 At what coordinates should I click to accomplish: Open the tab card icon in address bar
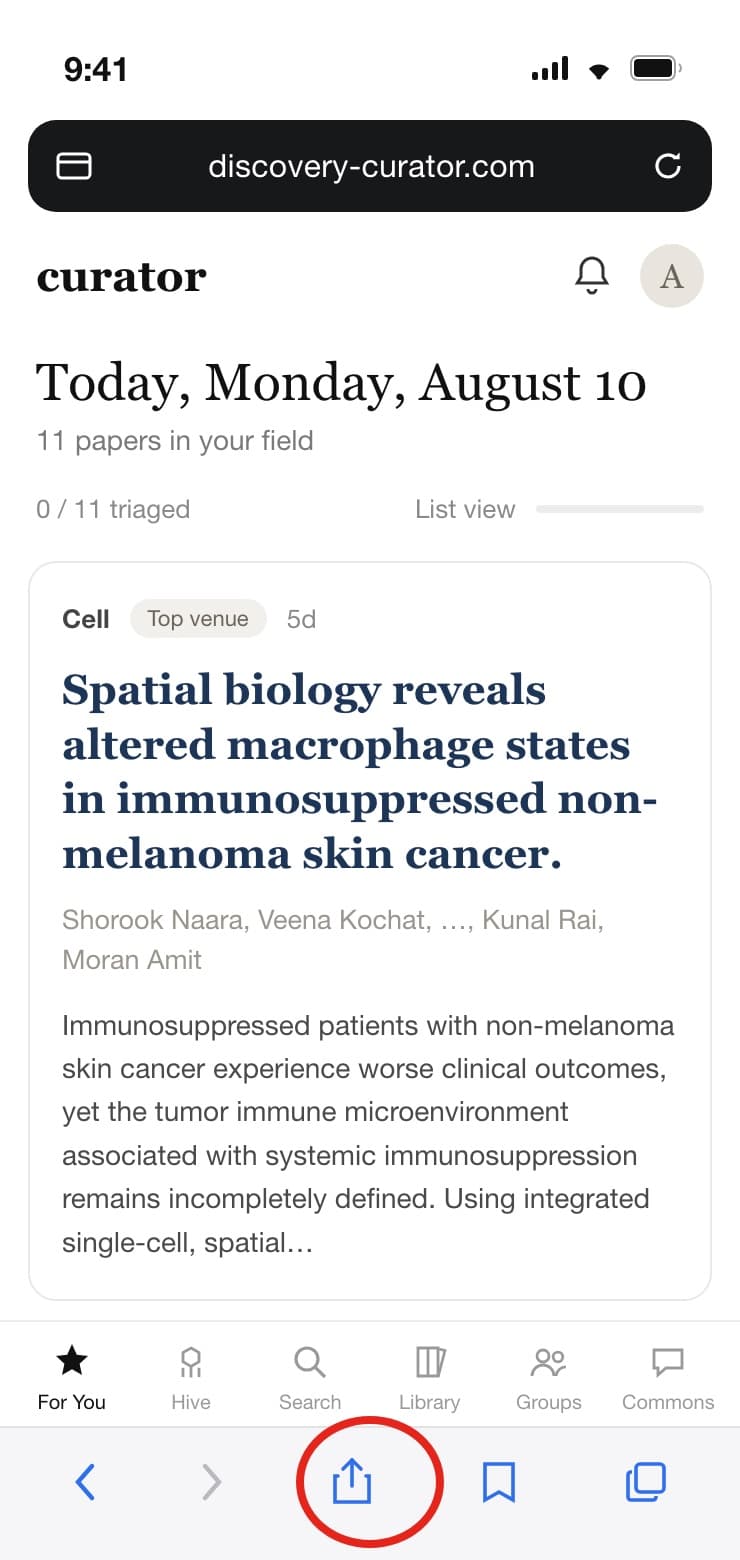pyautogui.click(x=74, y=166)
